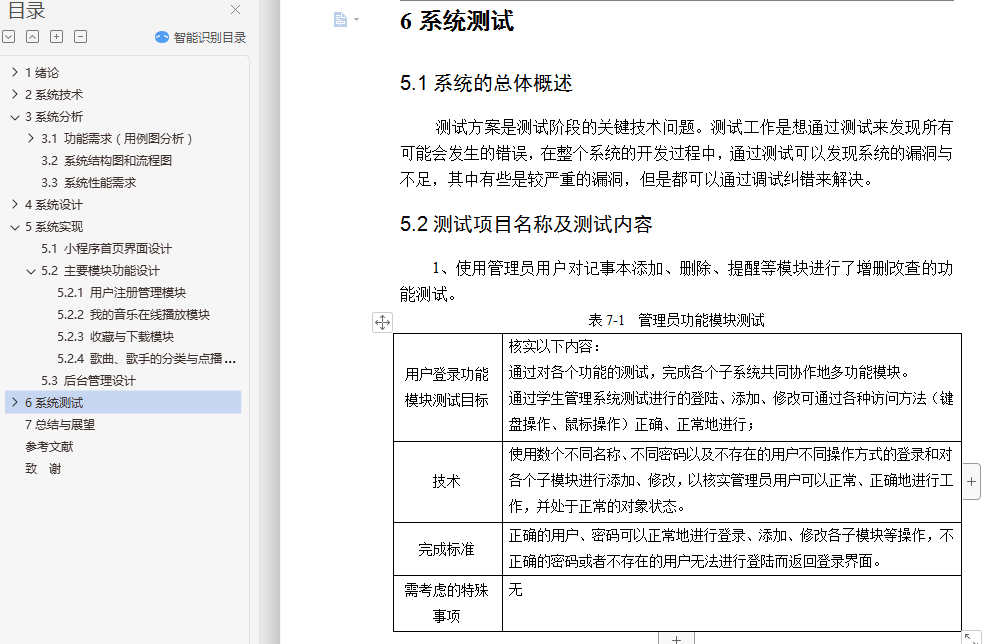Go to 5.2.3 收藏与下载模块

pyautogui.click(x=115, y=336)
